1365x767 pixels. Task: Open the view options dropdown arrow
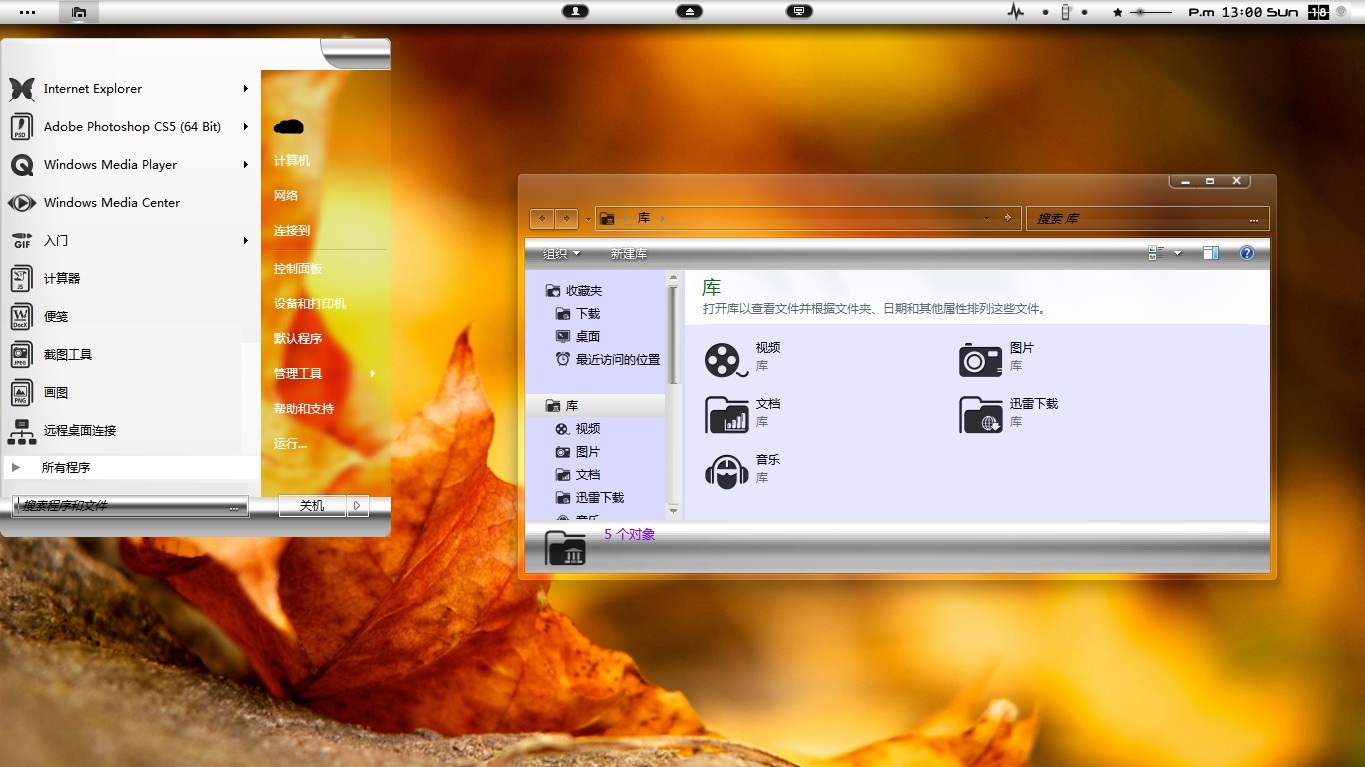[x=1177, y=253]
